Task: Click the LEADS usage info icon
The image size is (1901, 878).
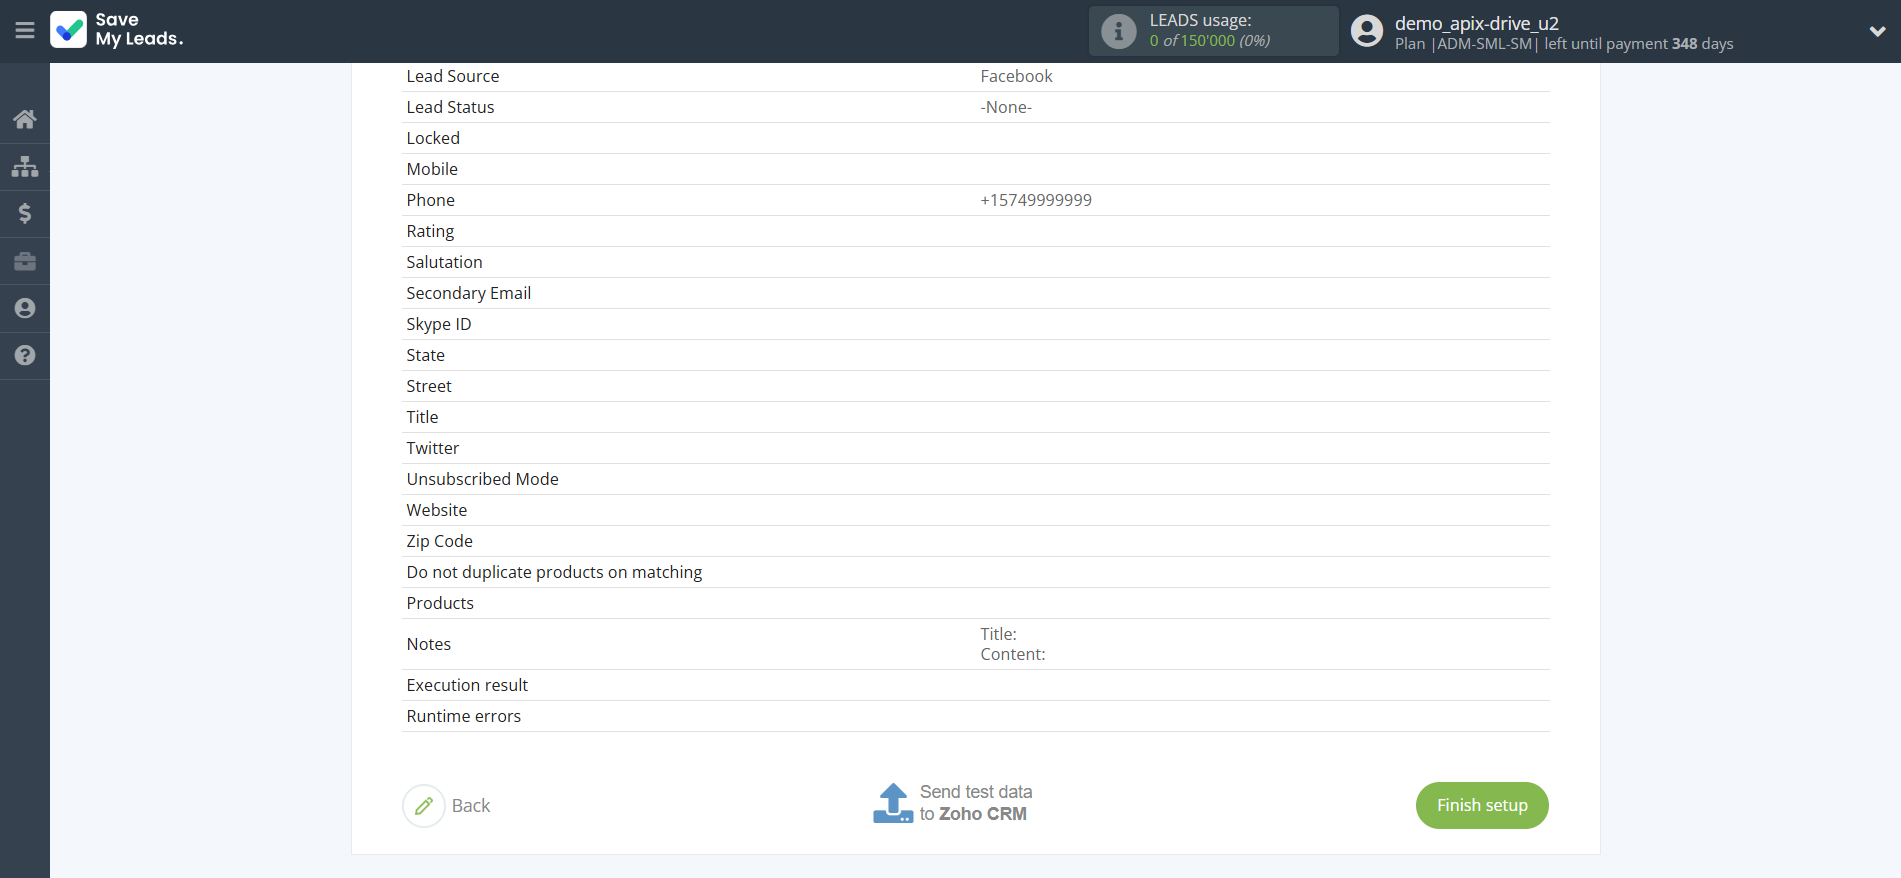Action: click(1118, 31)
